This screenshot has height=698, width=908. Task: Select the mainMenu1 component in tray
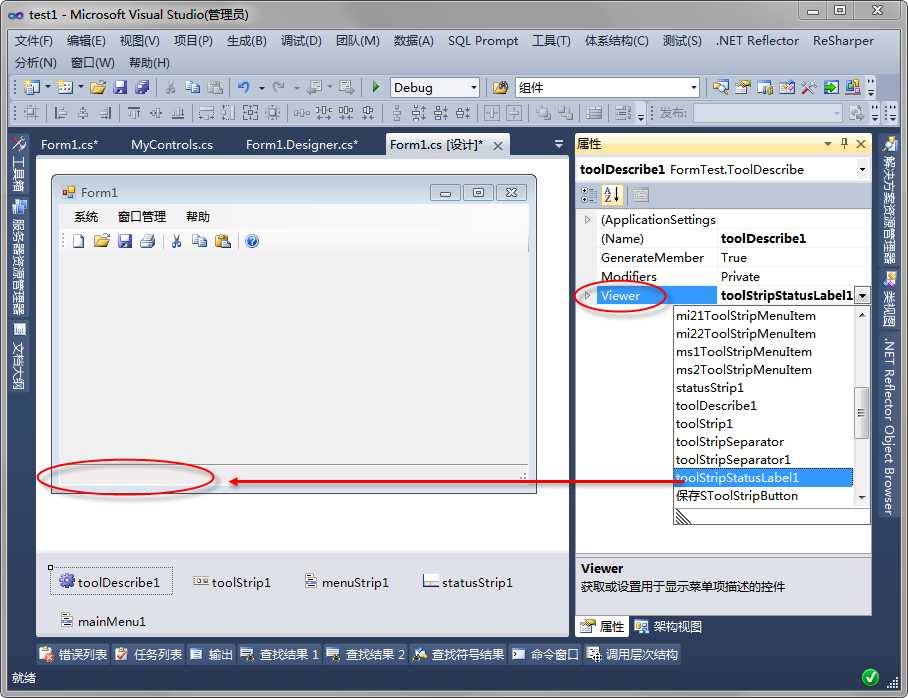click(103, 621)
